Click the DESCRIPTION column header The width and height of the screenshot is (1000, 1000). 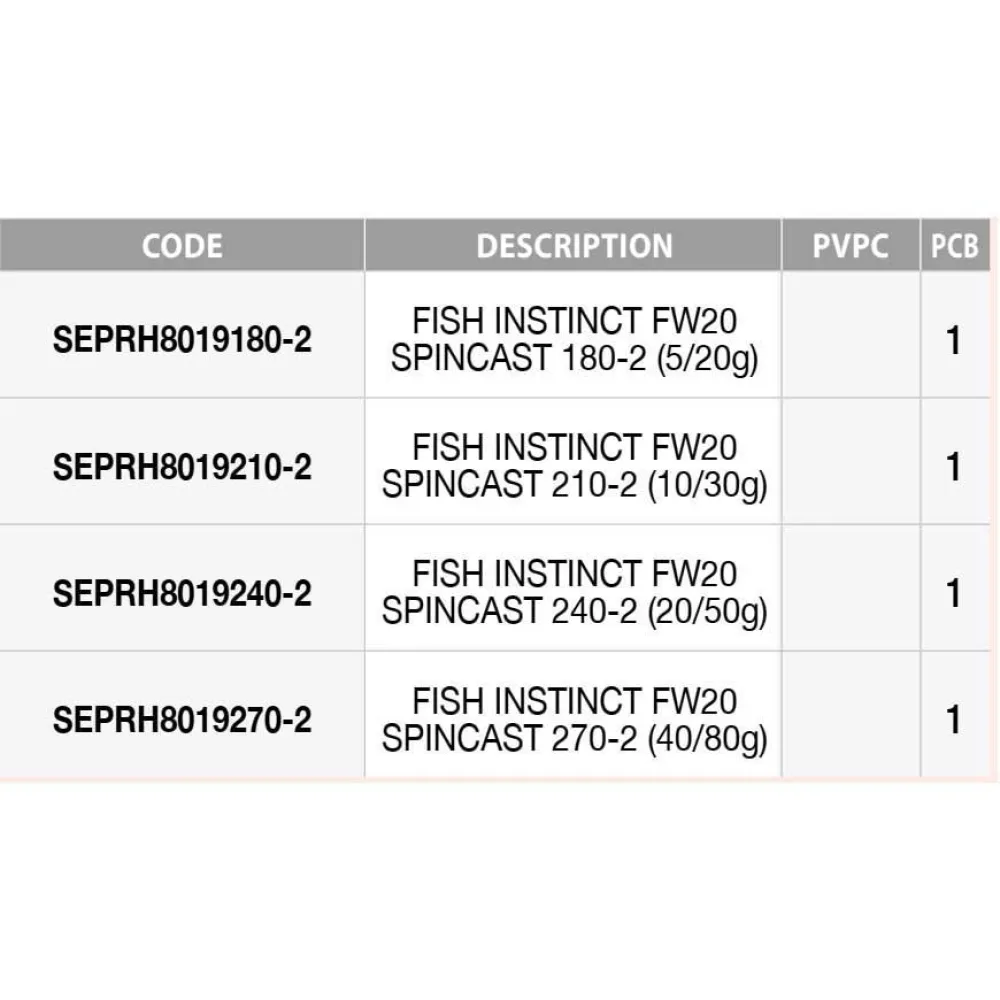click(574, 246)
